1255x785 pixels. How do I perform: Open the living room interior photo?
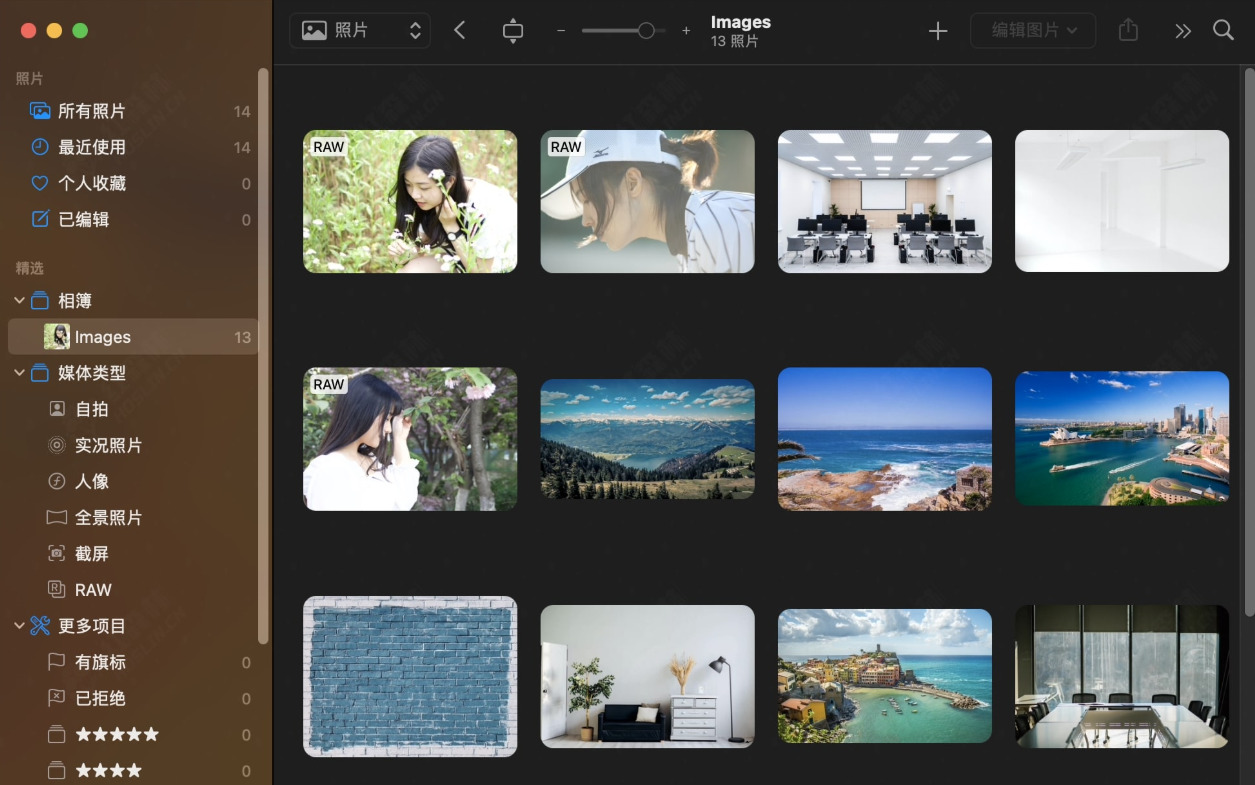(648, 677)
